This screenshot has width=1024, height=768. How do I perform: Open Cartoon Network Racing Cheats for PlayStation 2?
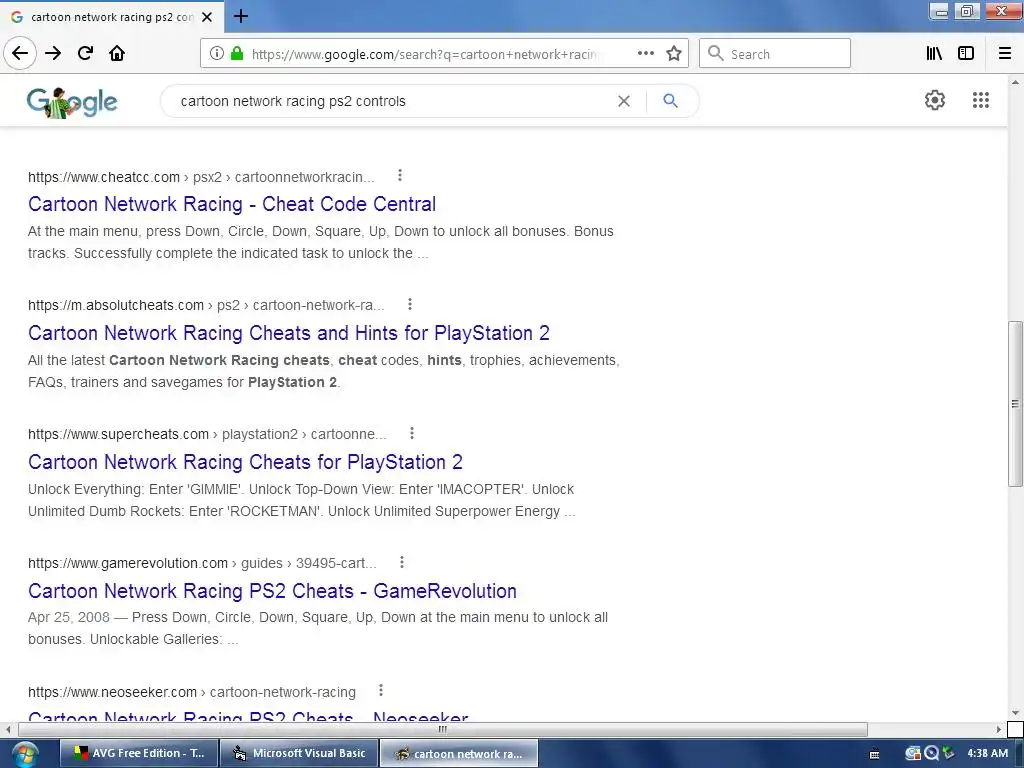[245, 462]
